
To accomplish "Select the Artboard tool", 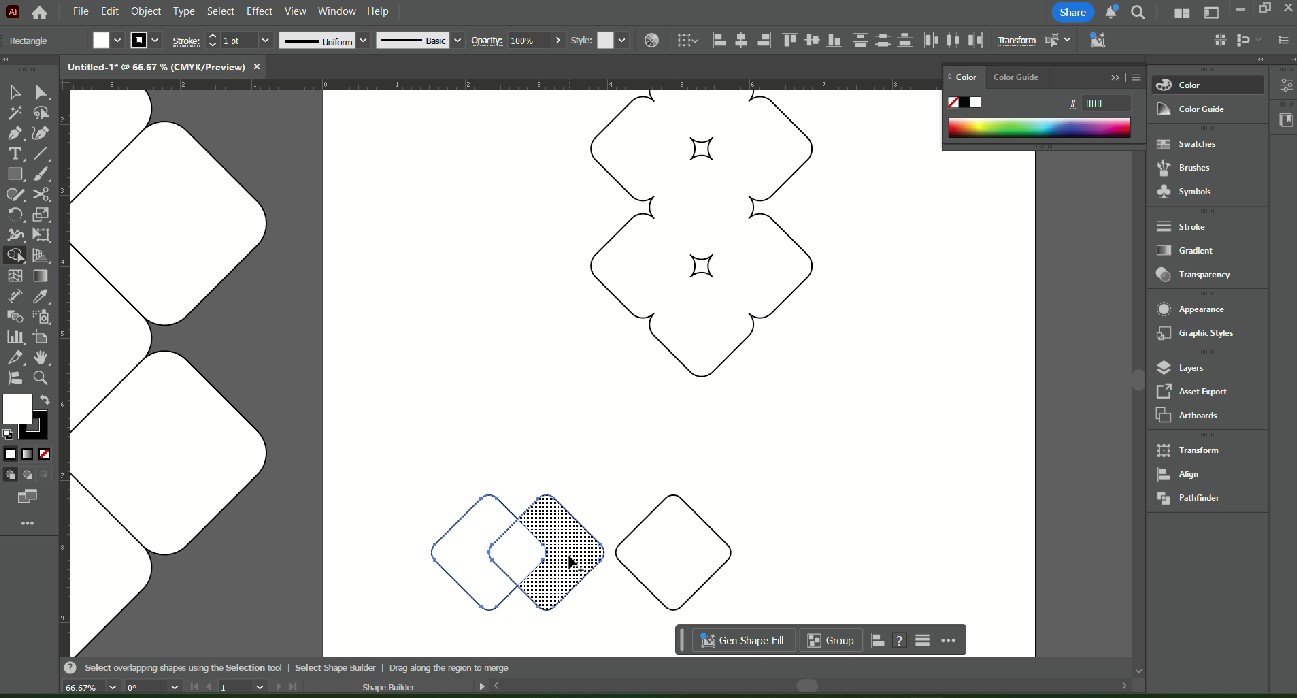I will point(41,337).
